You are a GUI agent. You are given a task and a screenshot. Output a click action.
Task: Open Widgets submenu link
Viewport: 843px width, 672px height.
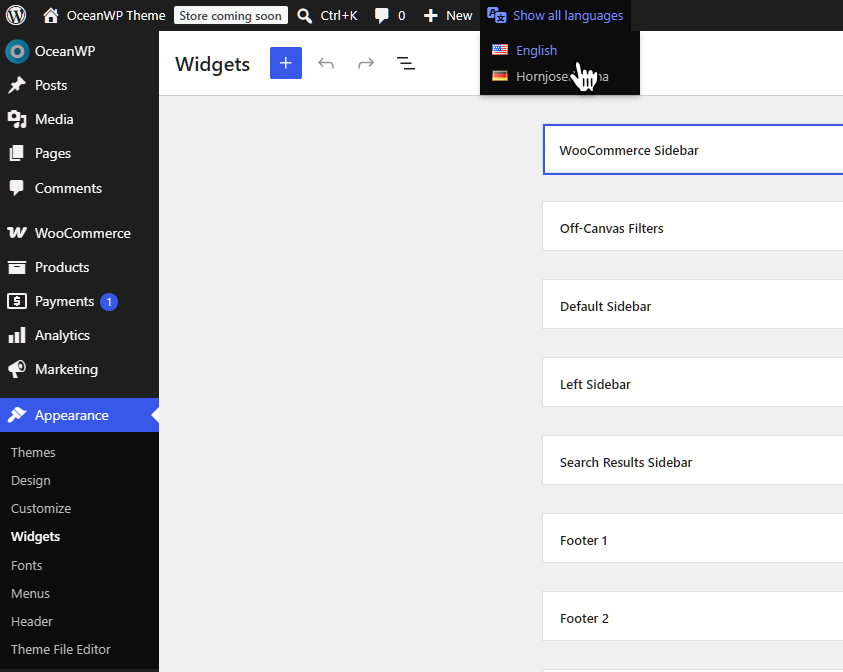(35, 537)
